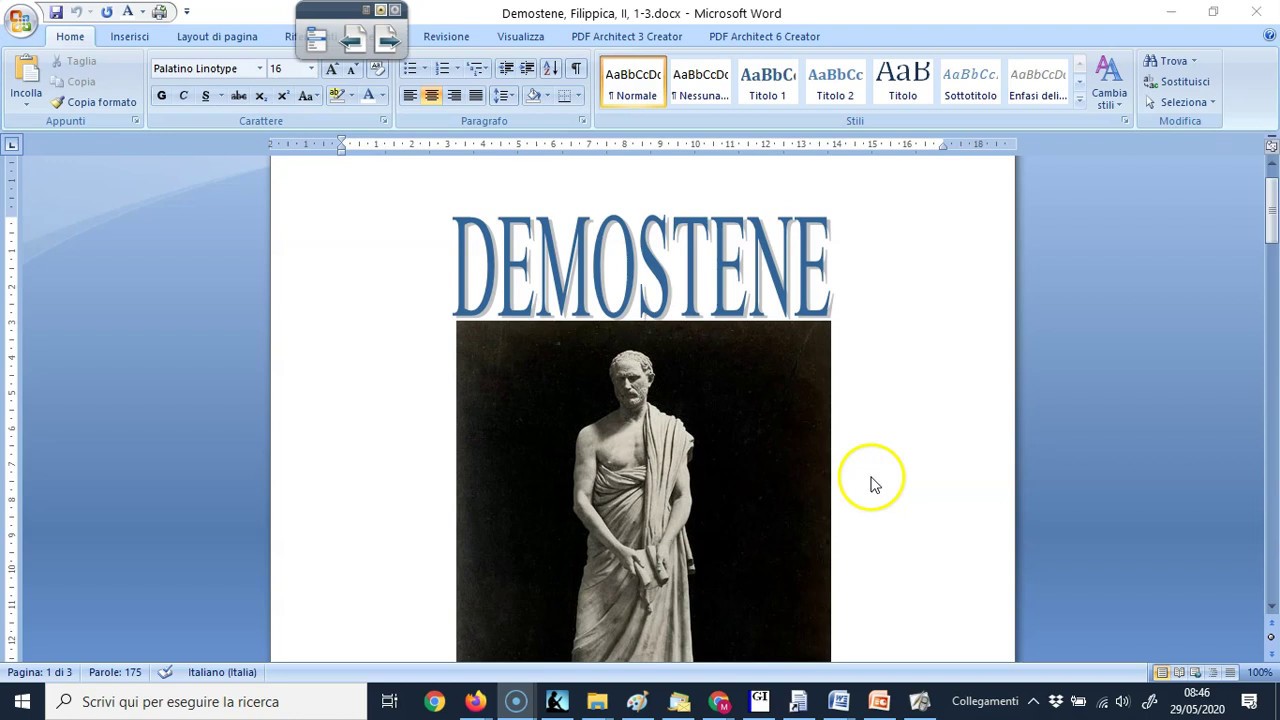Click Cambia stili change styles icon
This screenshot has width=1280, height=720.
coord(1109,83)
